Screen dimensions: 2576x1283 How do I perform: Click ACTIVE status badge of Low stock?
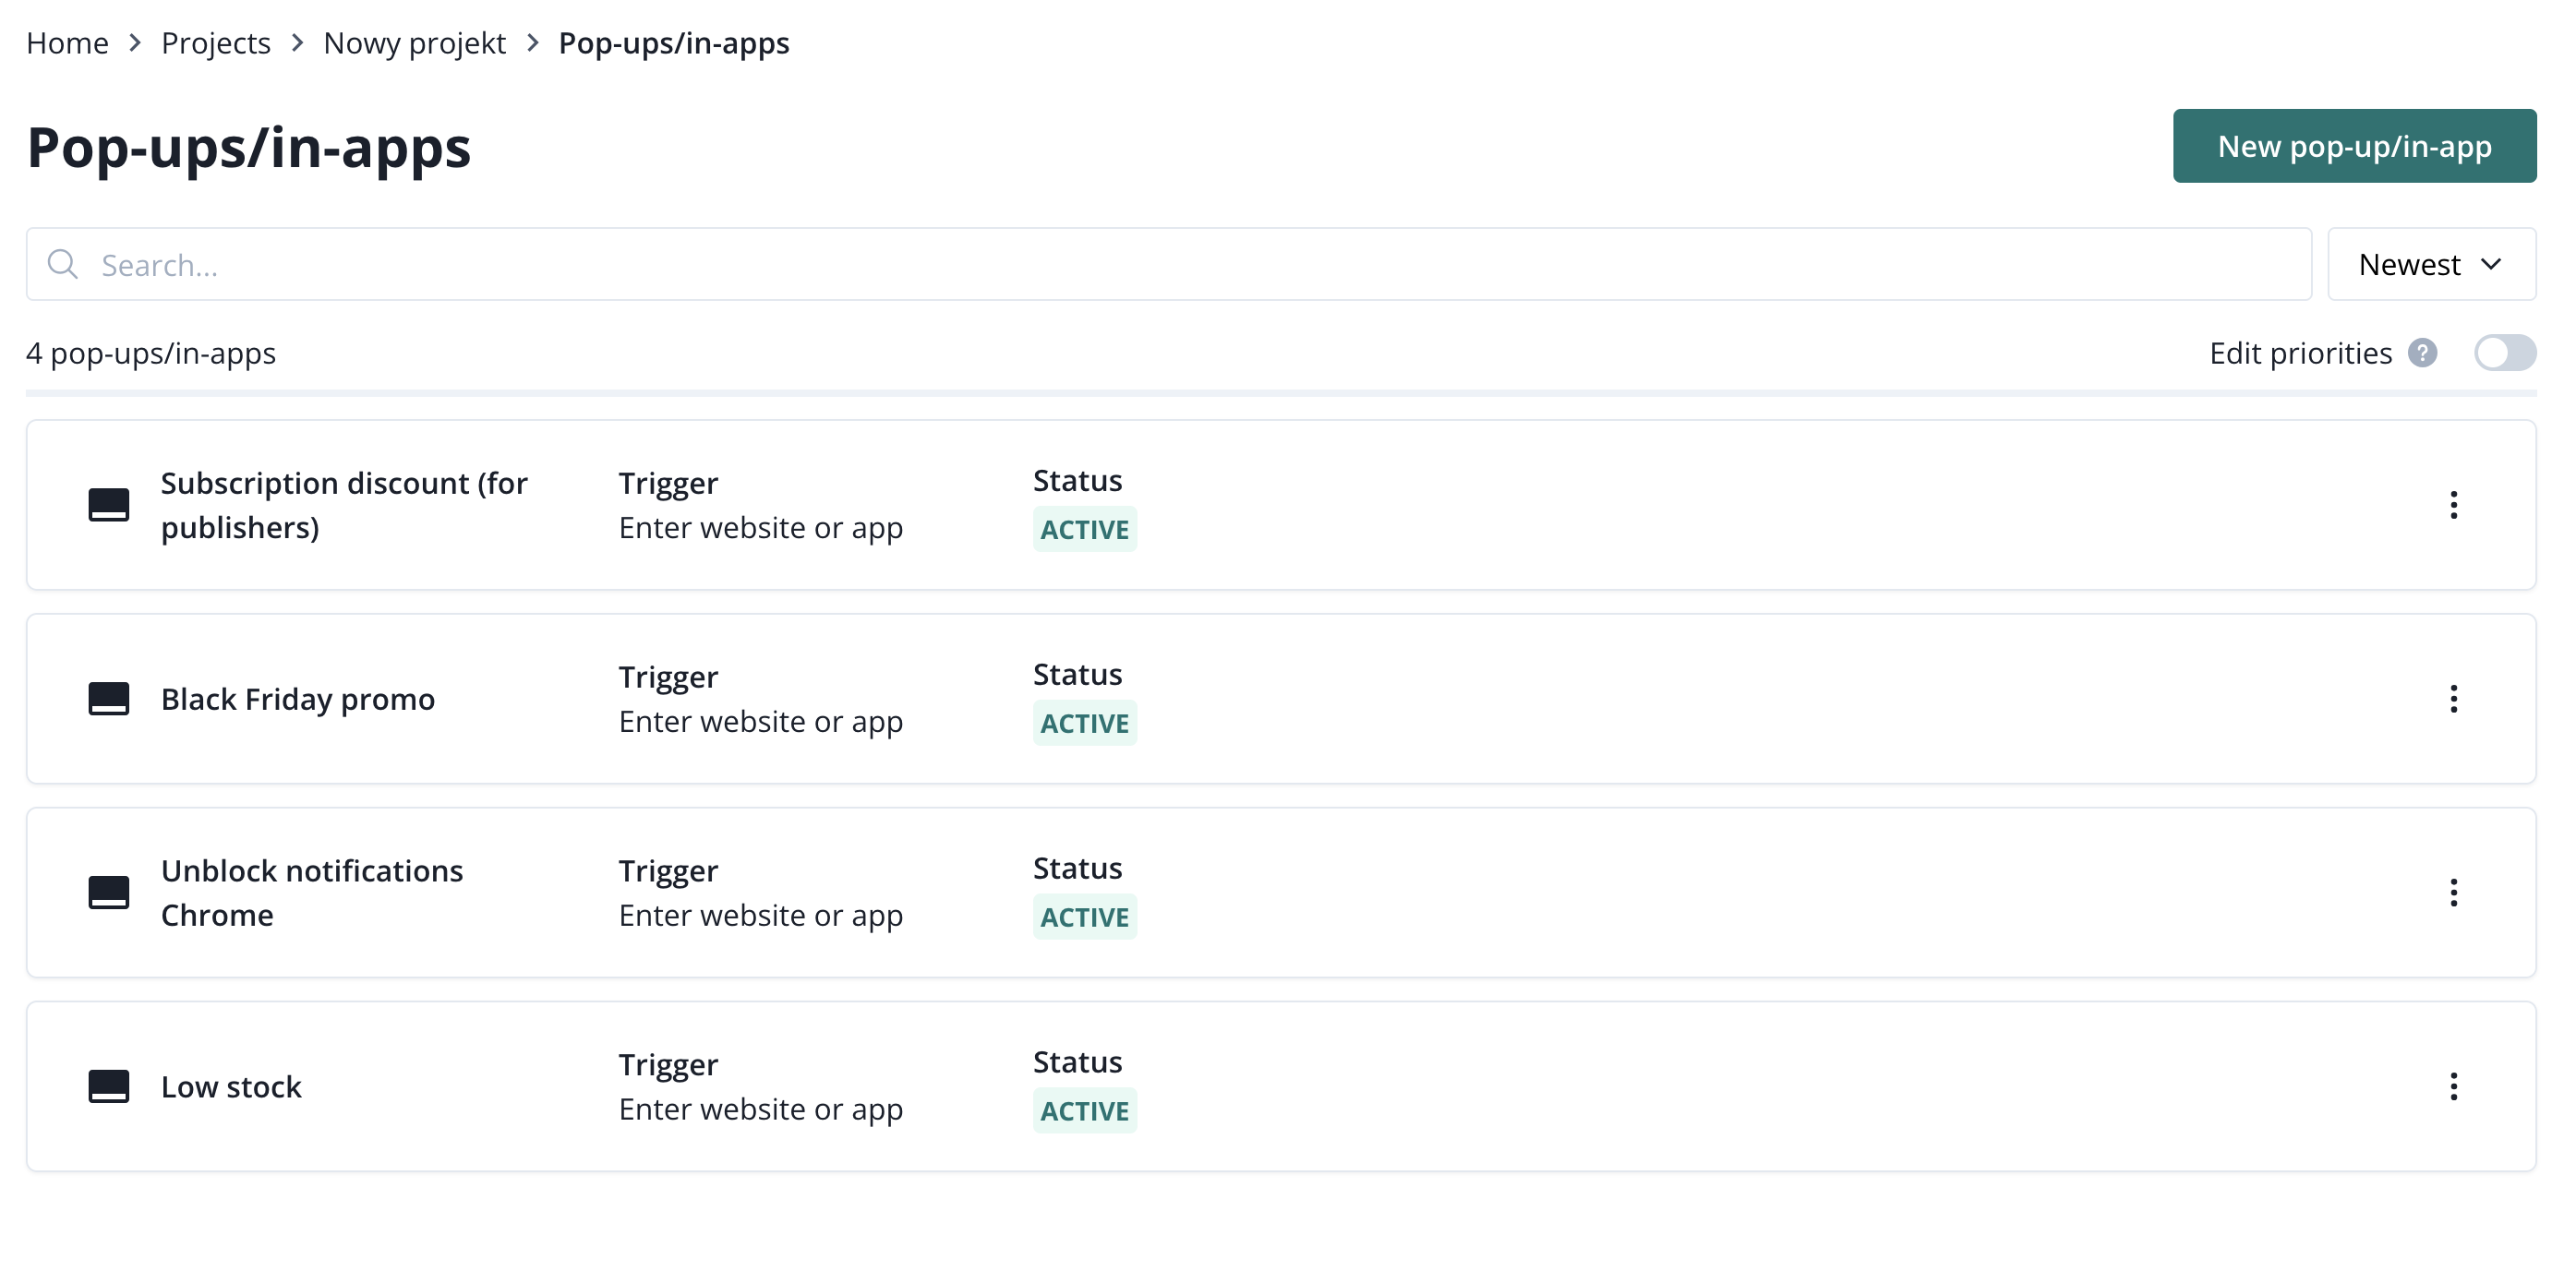[1084, 1111]
